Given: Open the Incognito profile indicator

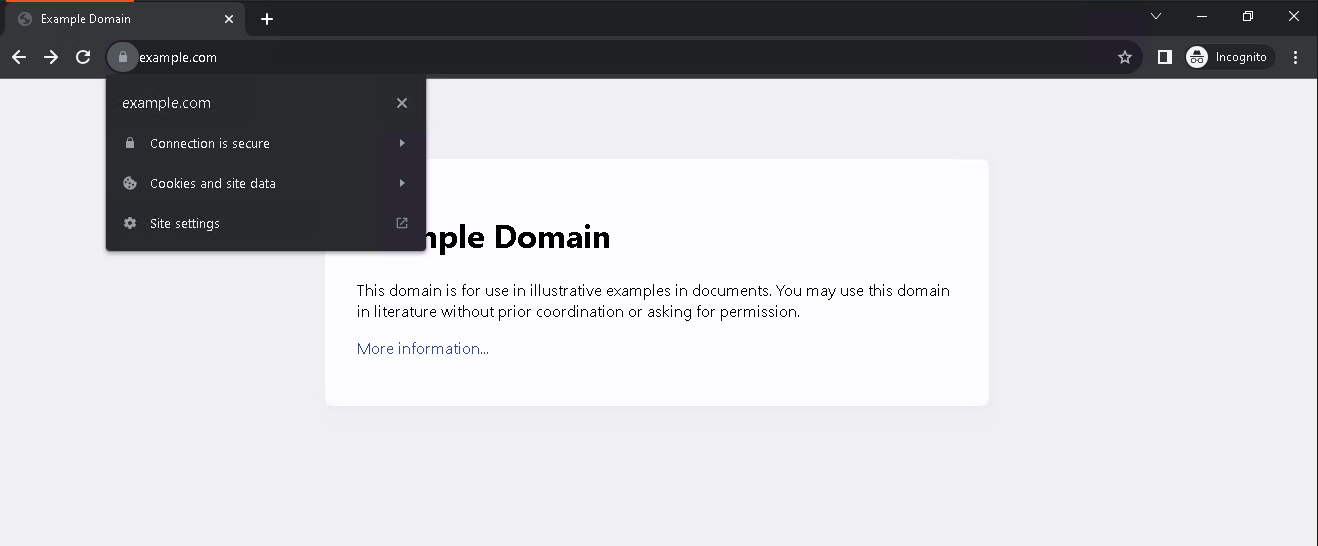Looking at the screenshot, I should pyautogui.click(x=1228, y=58).
